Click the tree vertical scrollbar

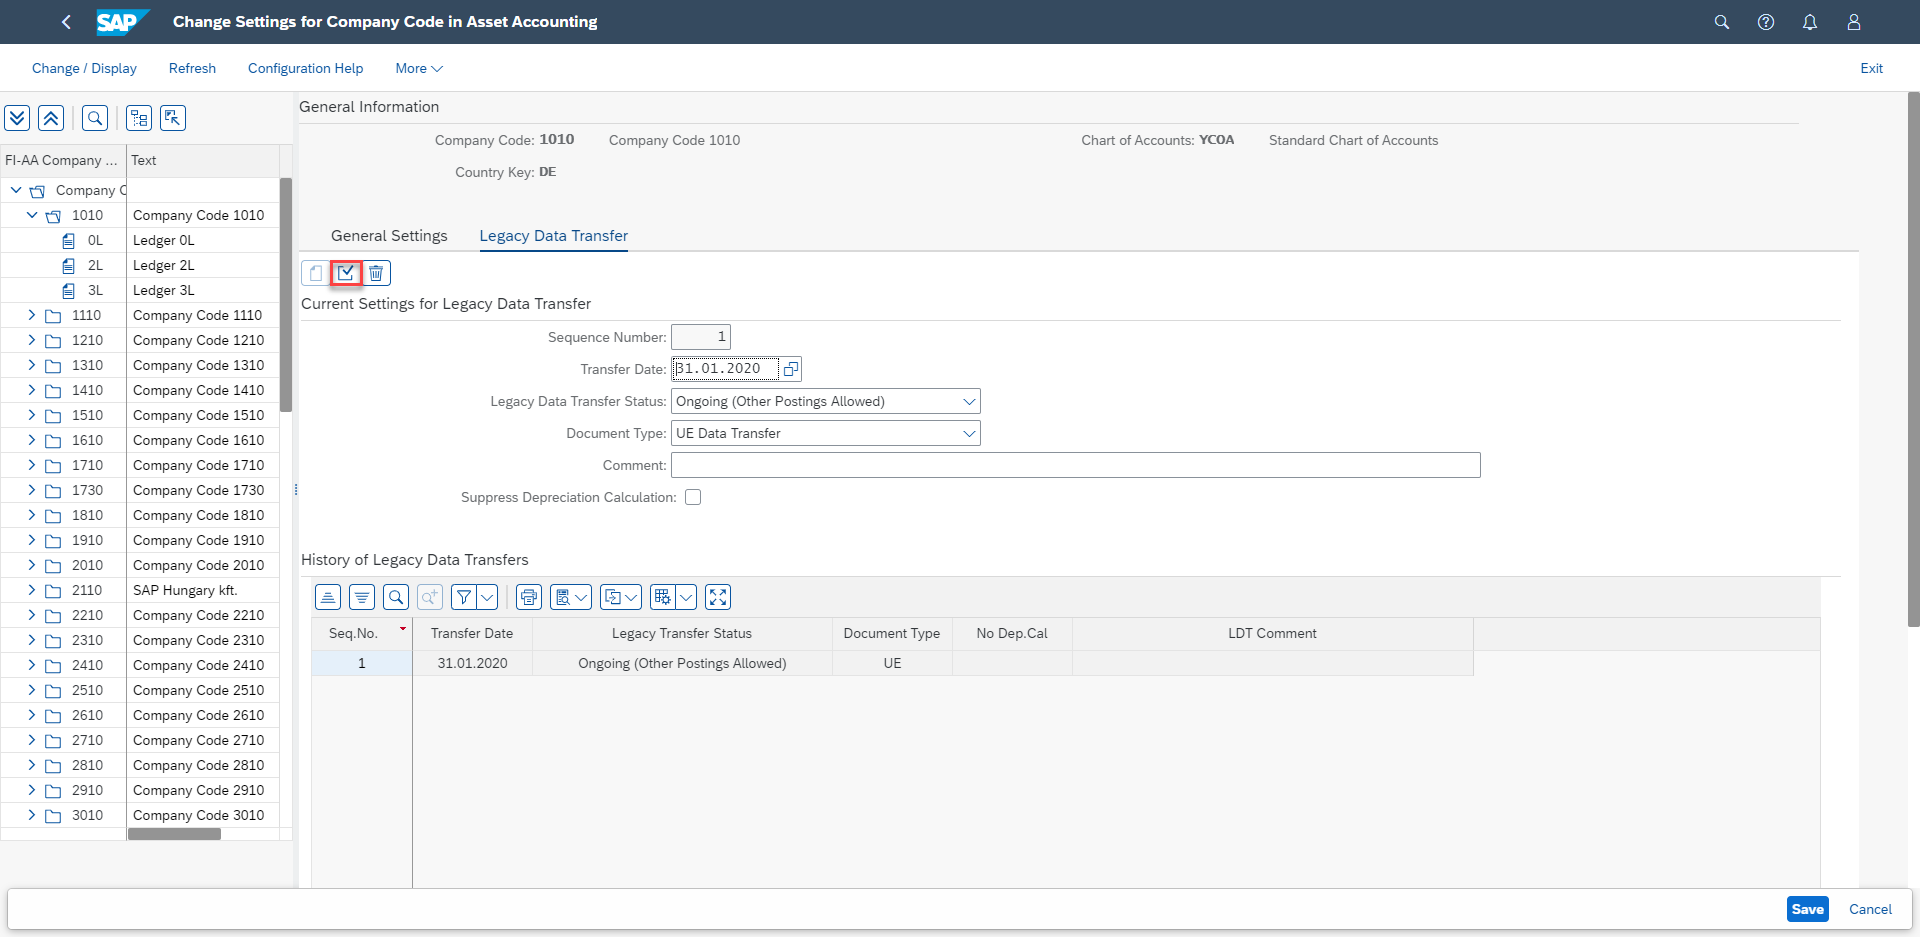286,295
